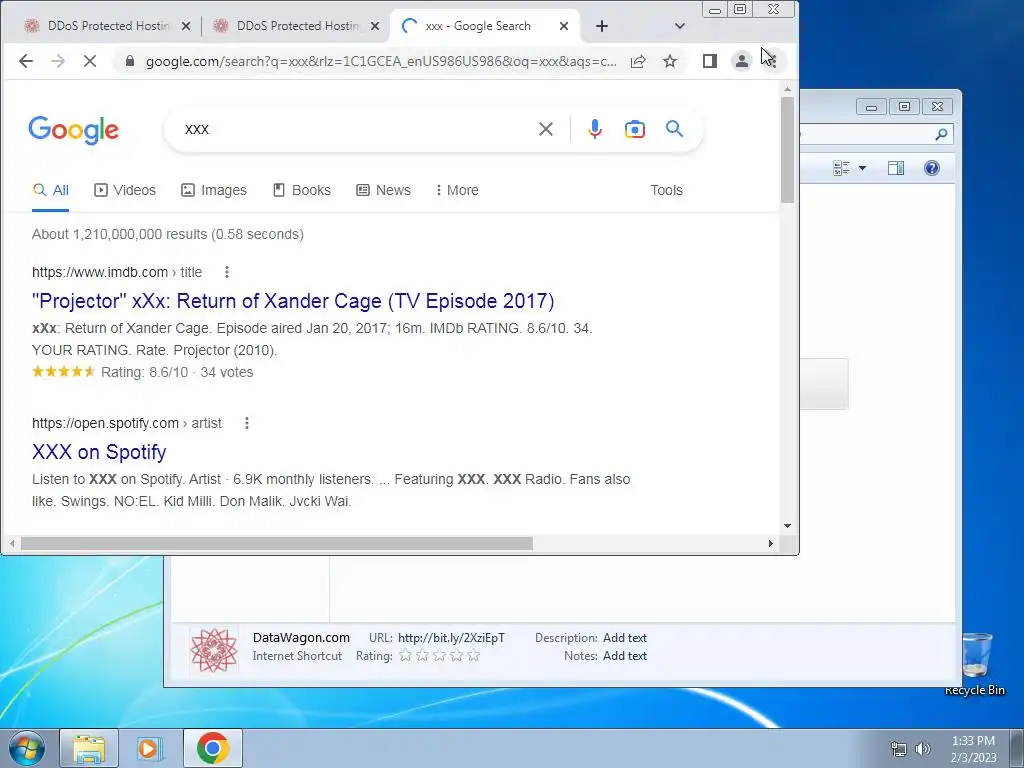Bookmark this page with the star icon
The height and width of the screenshot is (768, 1024).
pos(669,61)
